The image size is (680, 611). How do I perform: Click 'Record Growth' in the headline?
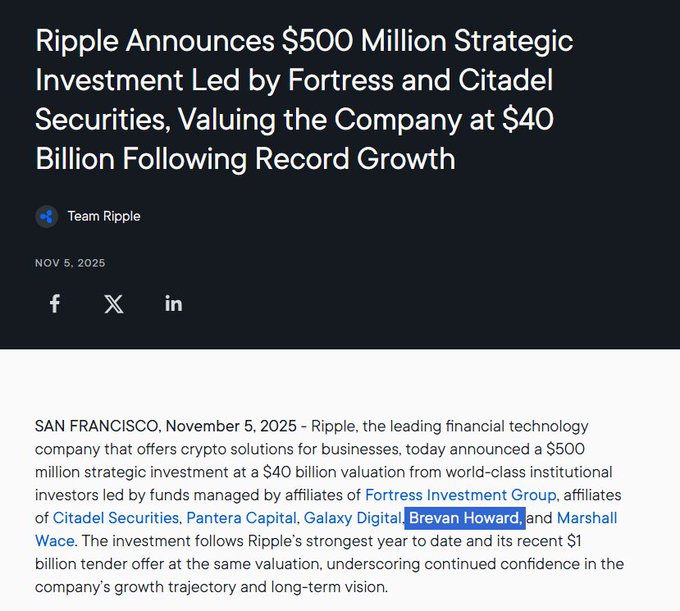click(x=355, y=159)
